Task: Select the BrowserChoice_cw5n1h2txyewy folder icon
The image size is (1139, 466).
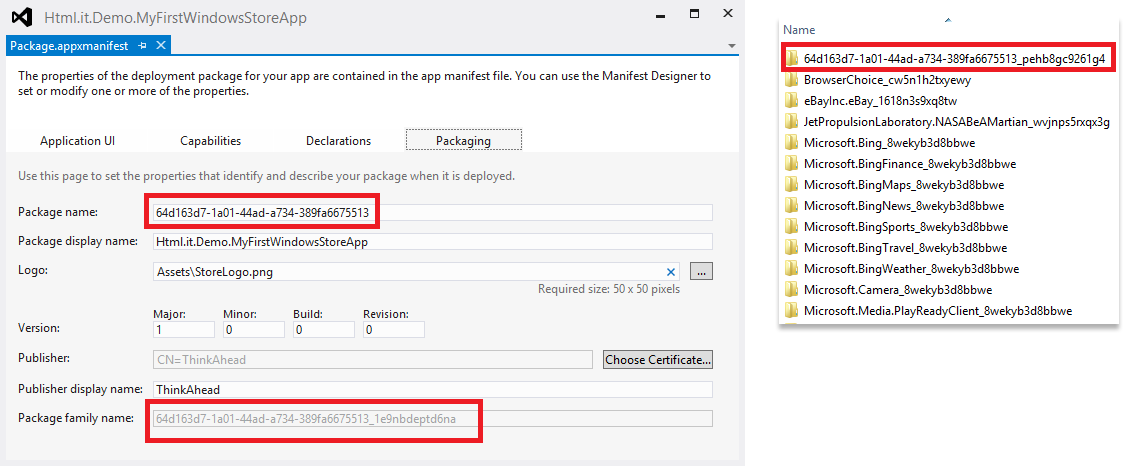Action: click(x=792, y=80)
